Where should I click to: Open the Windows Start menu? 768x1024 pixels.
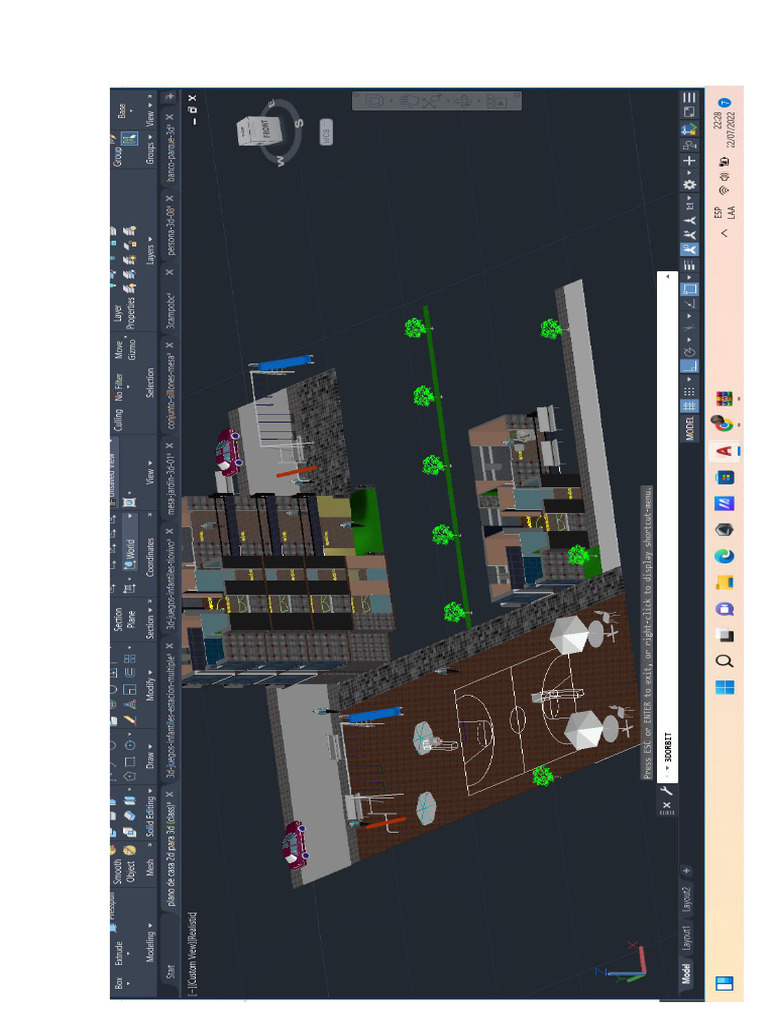pos(724,687)
